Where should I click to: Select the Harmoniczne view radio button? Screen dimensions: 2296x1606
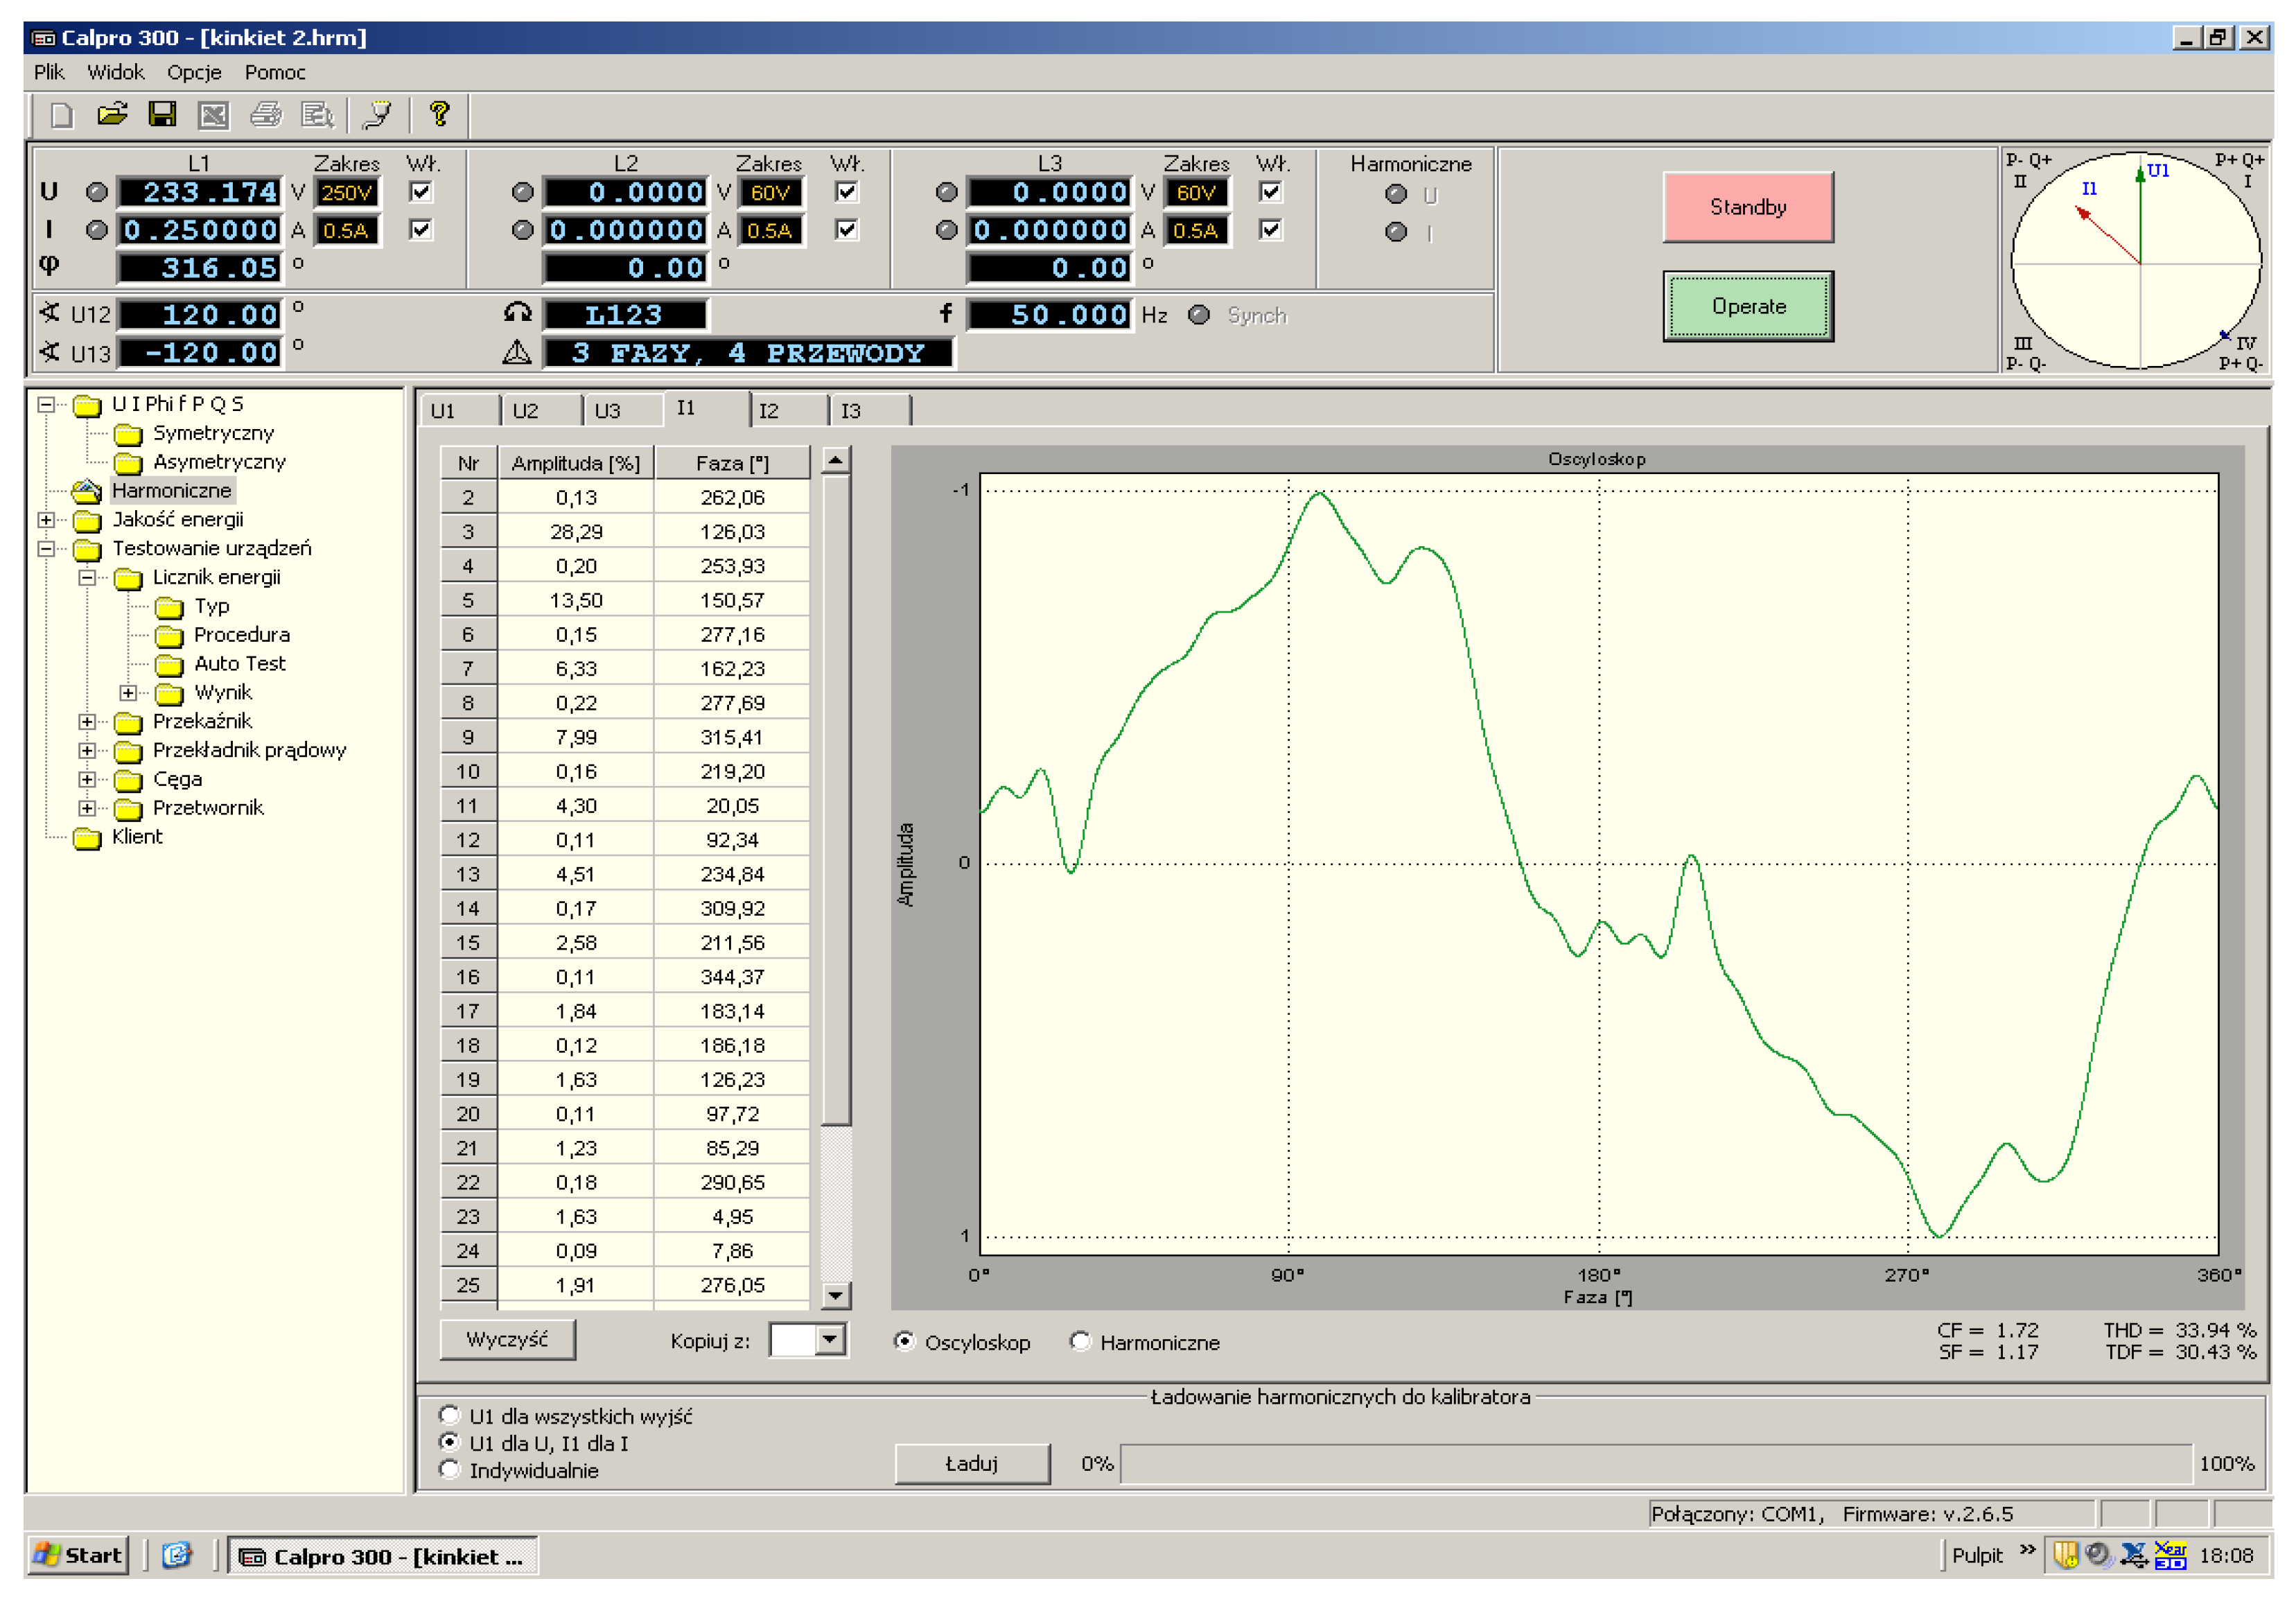(1080, 1342)
